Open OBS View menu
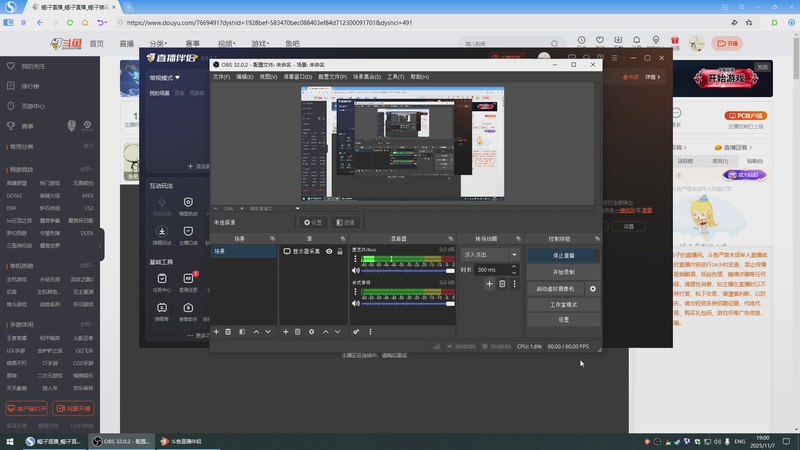This screenshot has width=800, height=450. click(268, 77)
